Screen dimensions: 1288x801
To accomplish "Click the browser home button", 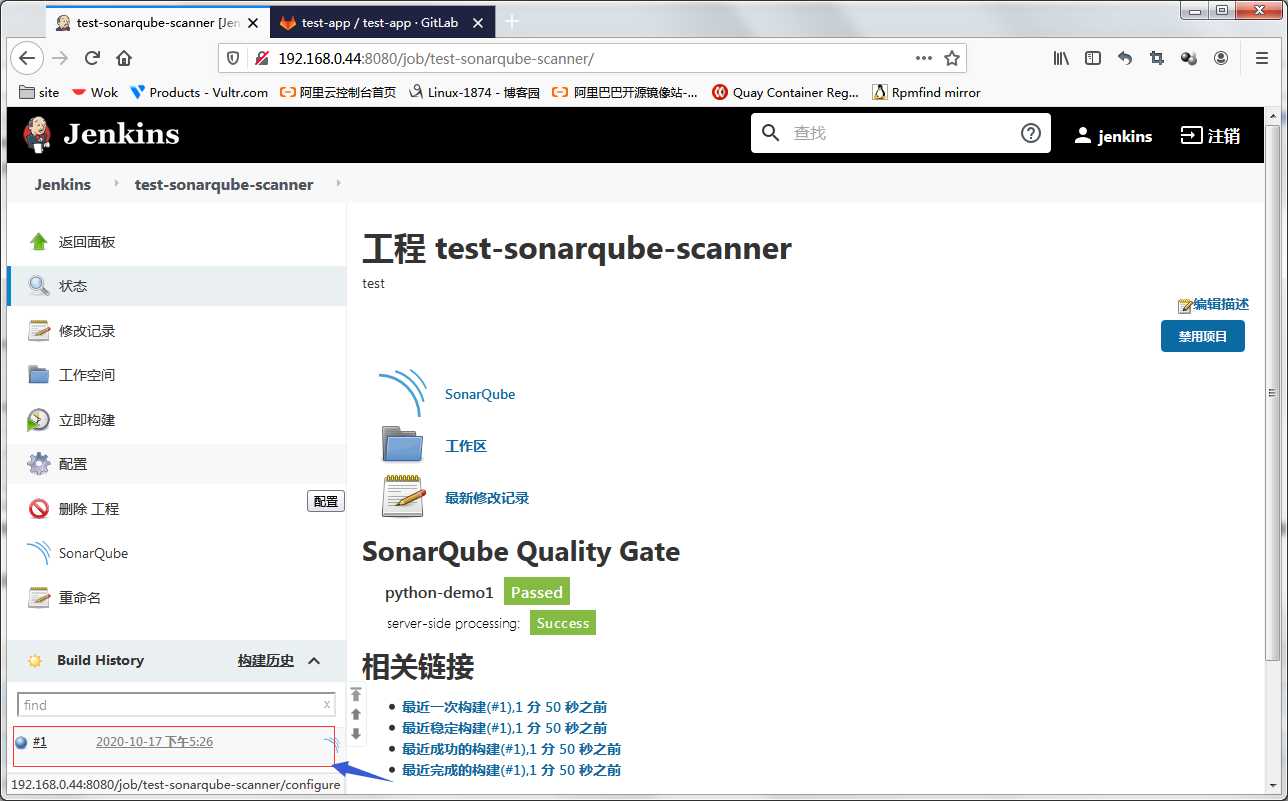I will click(x=124, y=58).
